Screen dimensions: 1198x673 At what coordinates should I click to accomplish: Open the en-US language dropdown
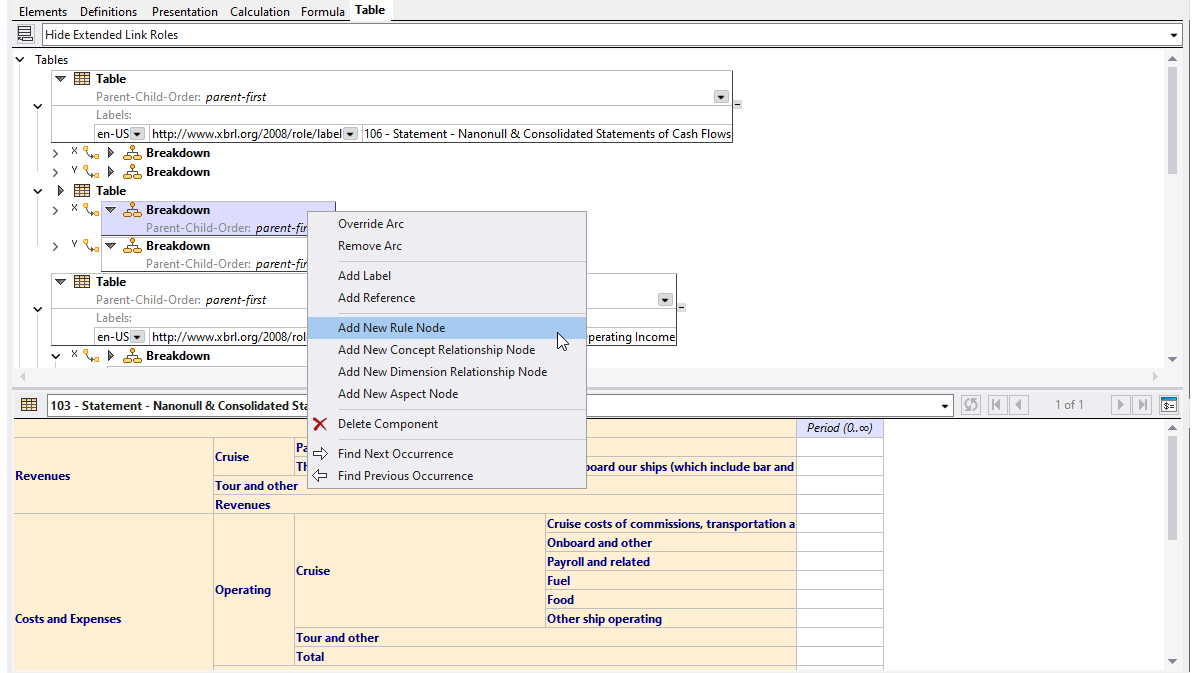click(x=137, y=132)
